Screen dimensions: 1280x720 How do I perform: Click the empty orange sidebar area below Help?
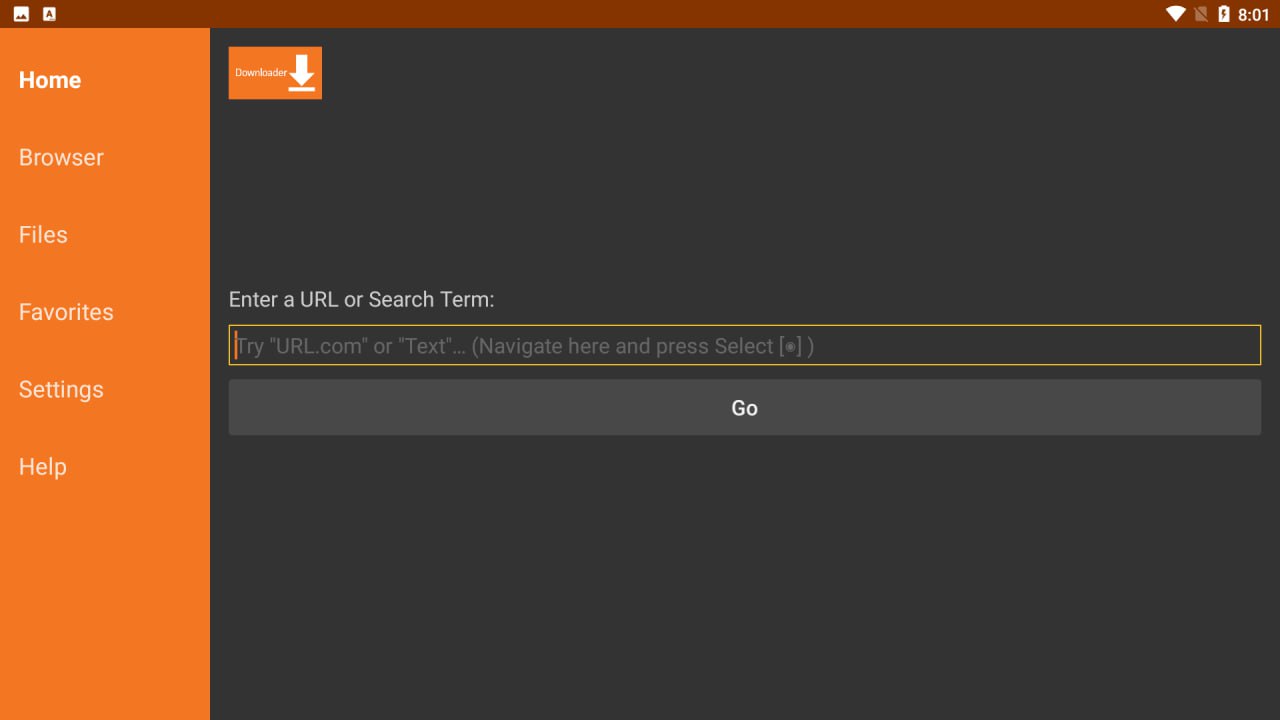(105, 600)
